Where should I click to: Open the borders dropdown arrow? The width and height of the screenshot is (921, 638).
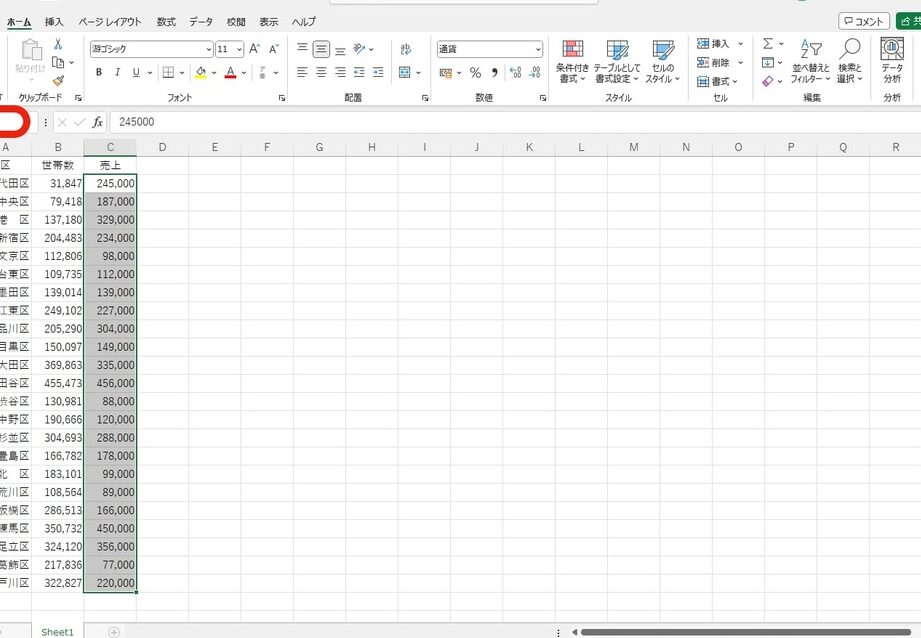[182, 73]
